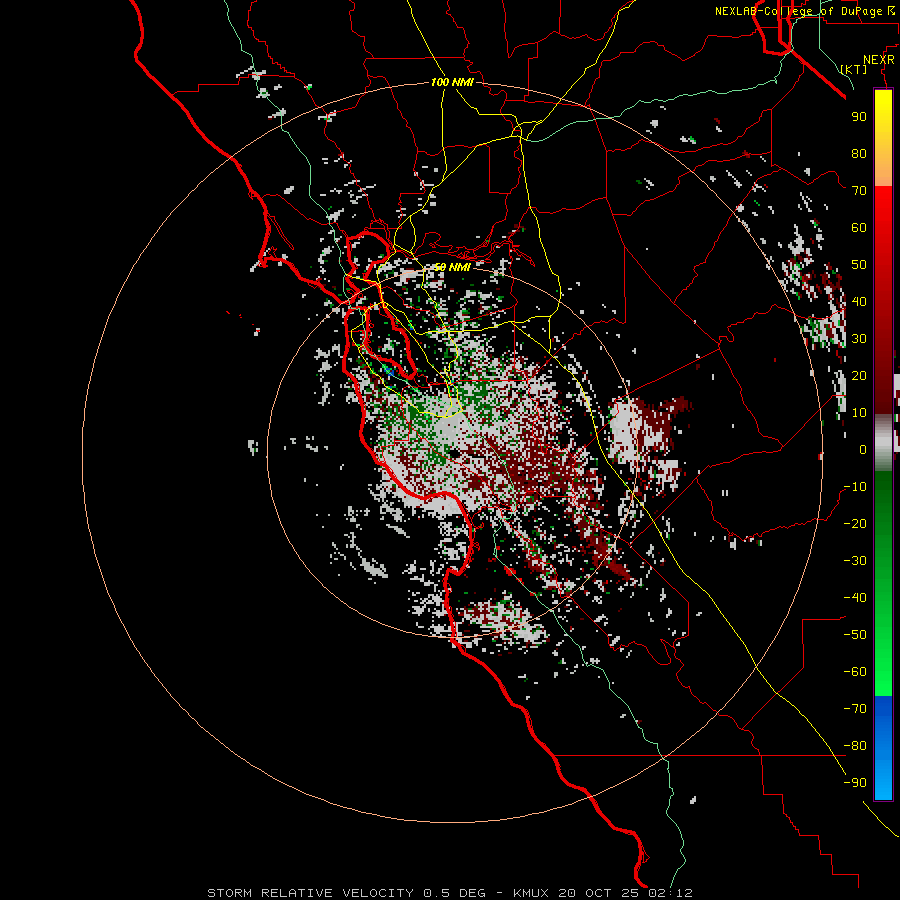Screen dimensions: 900x900
Task: Click the 0 value on the velocity scale
Action: point(863,450)
